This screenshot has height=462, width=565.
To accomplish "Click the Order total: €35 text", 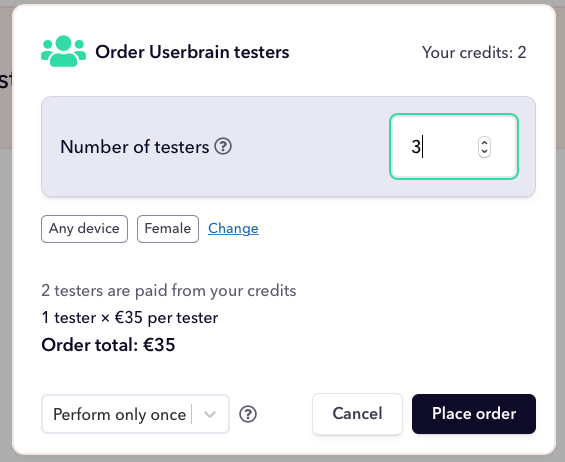I will 108,345.
